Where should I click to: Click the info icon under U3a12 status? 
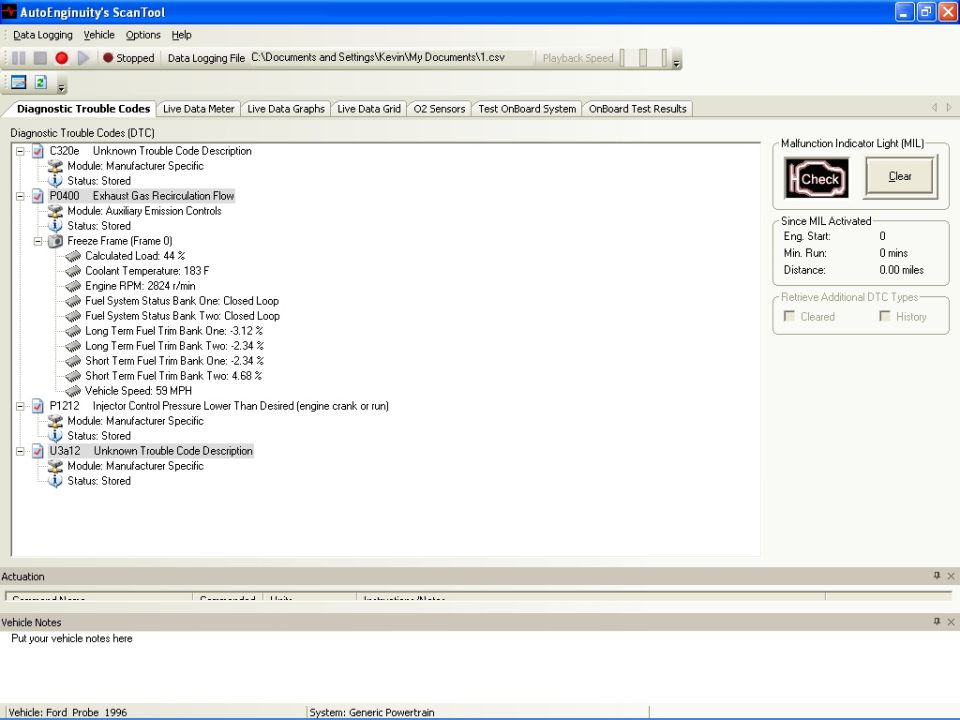coord(55,481)
